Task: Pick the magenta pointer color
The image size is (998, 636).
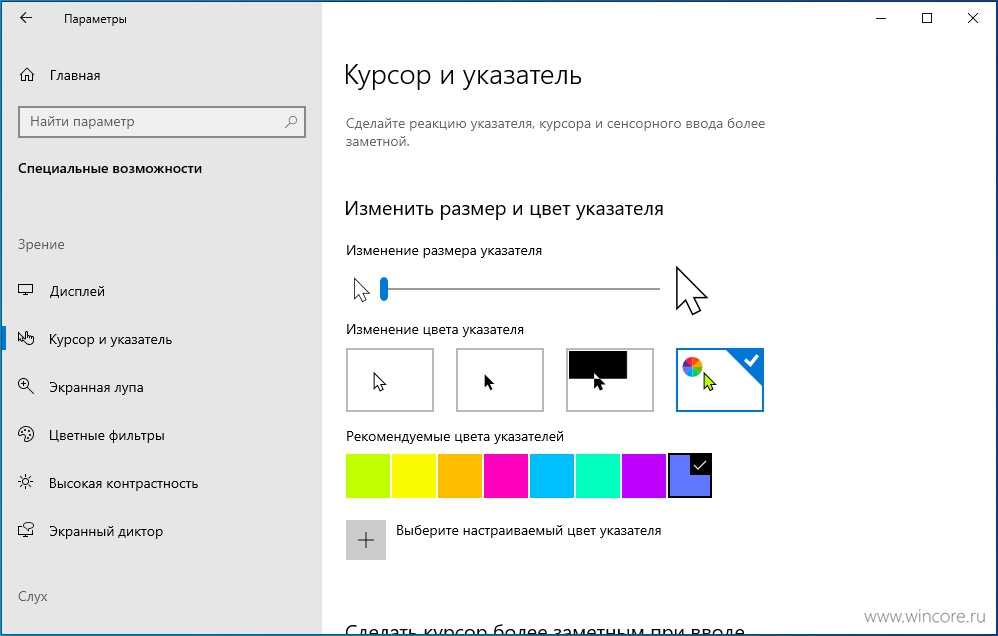Action: (x=505, y=476)
